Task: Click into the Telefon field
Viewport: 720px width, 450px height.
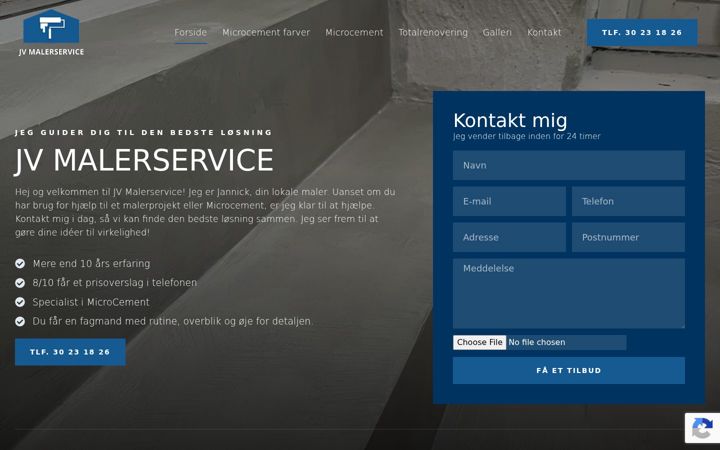Action: (628, 201)
